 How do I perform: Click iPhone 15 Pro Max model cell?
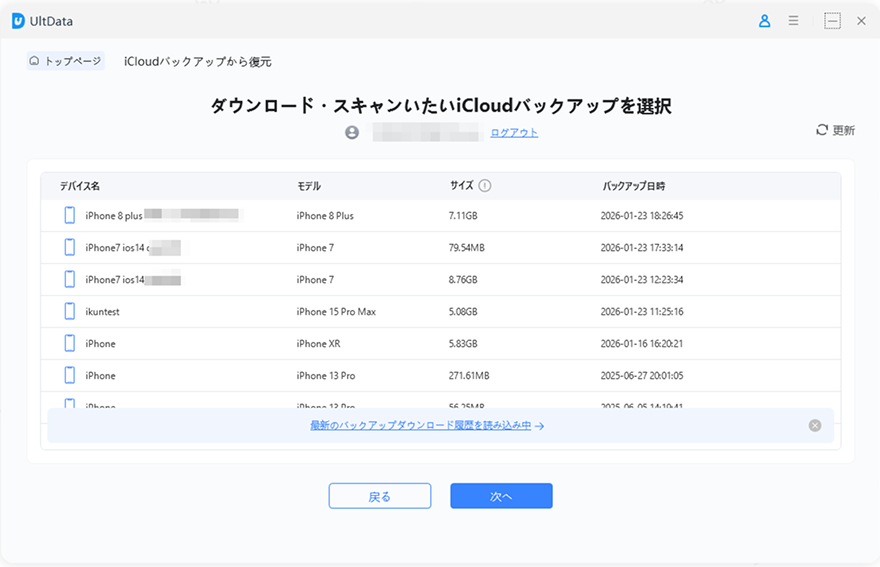(x=336, y=312)
